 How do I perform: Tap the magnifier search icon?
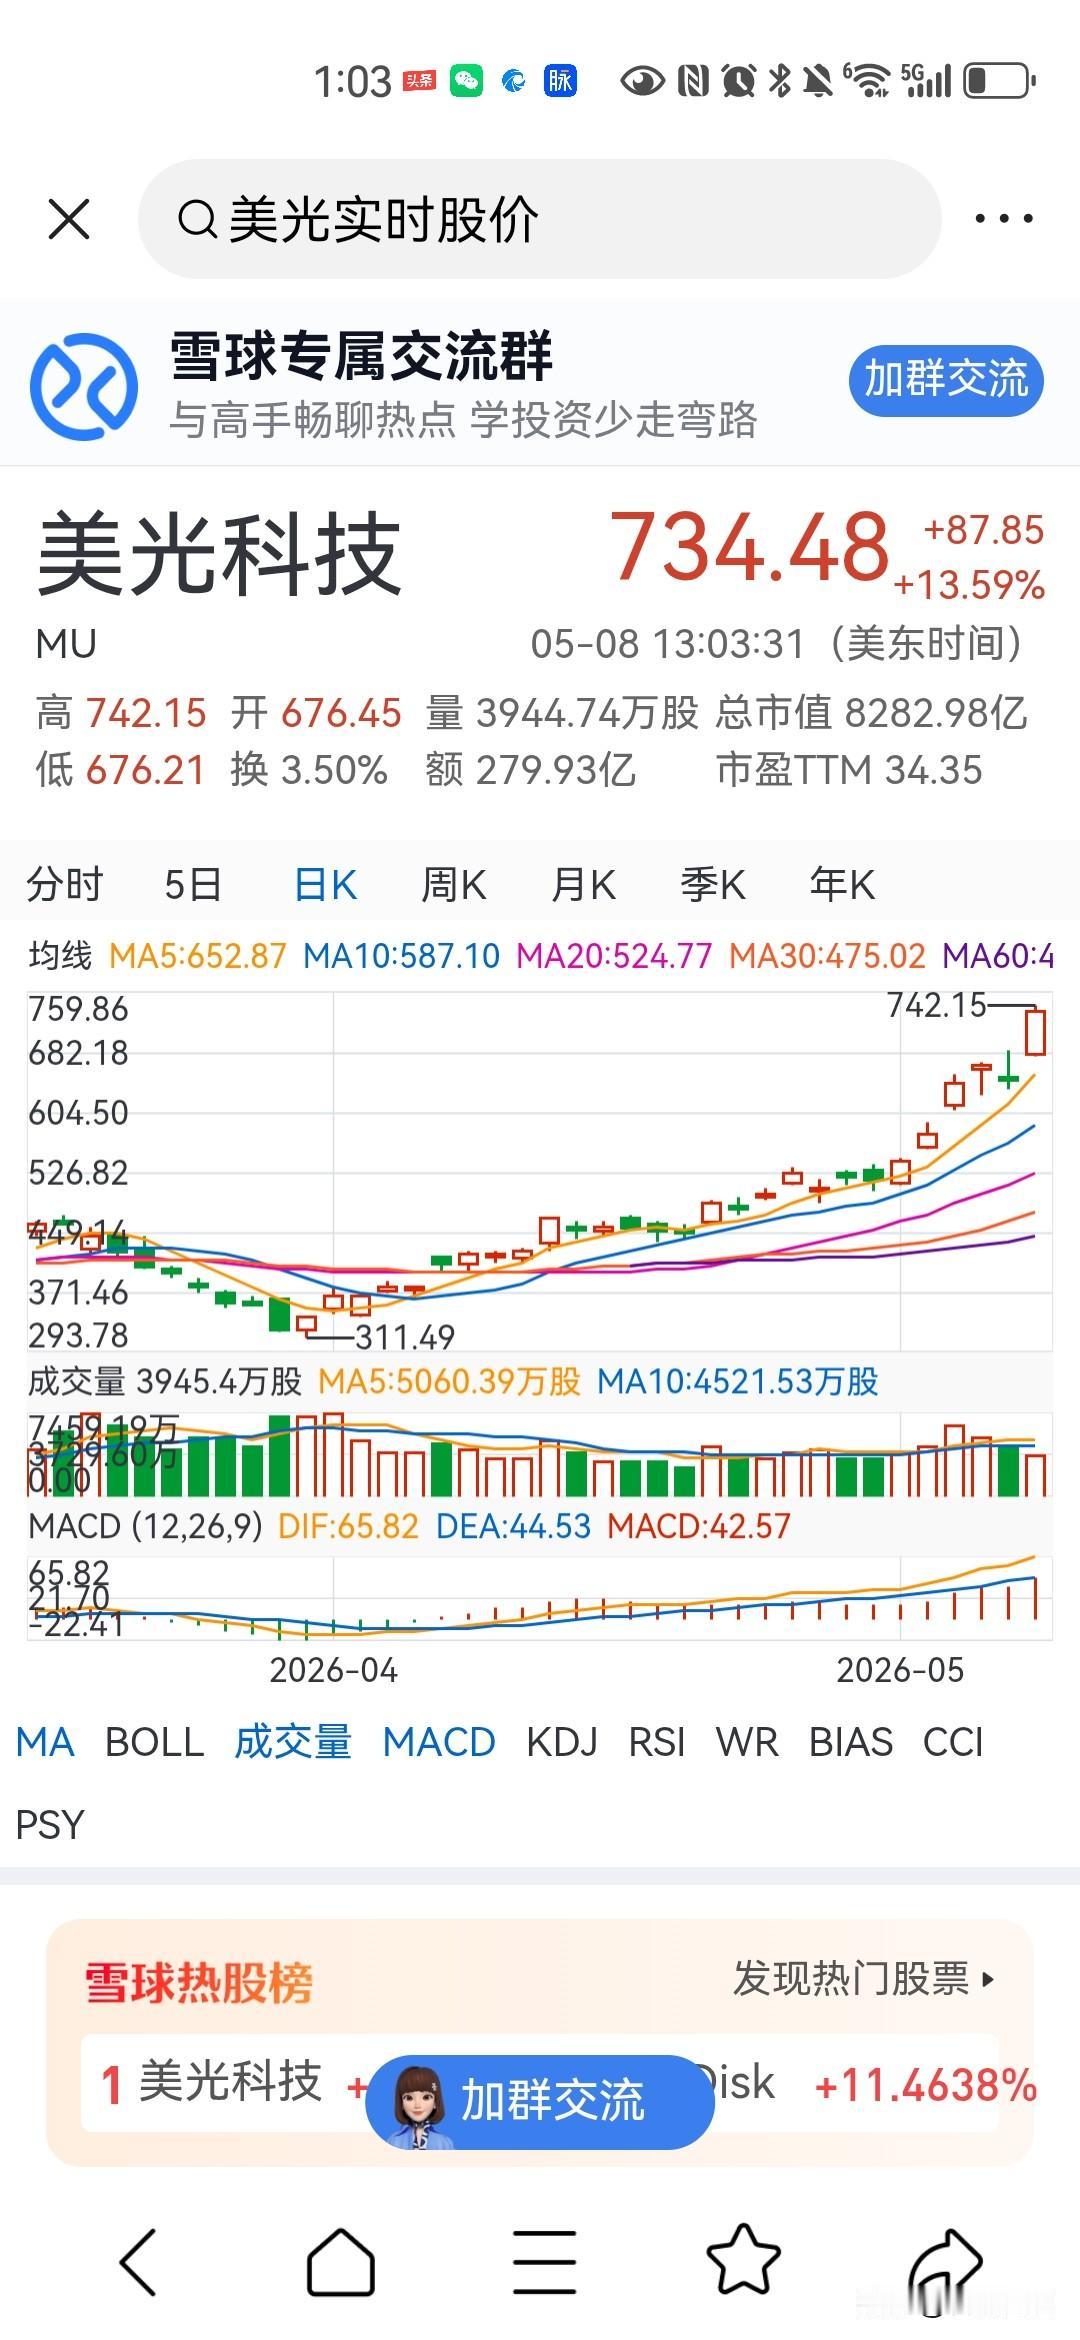pyautogui.click(x=197, y=219)
